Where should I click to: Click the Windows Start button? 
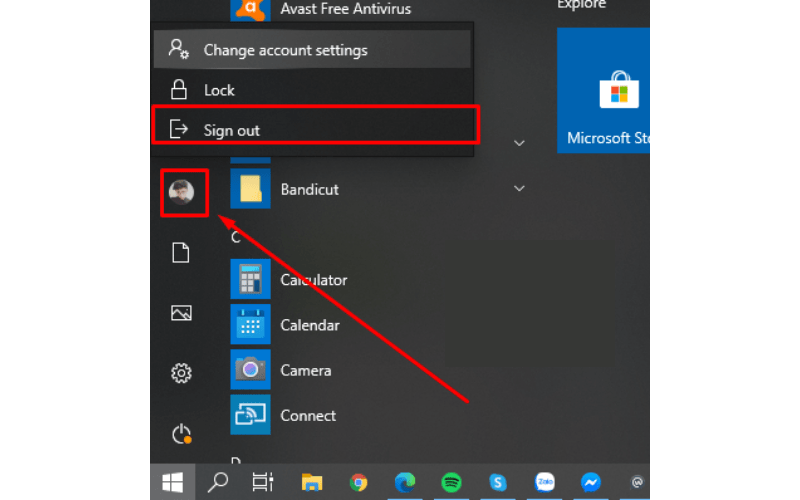point(172,482)
